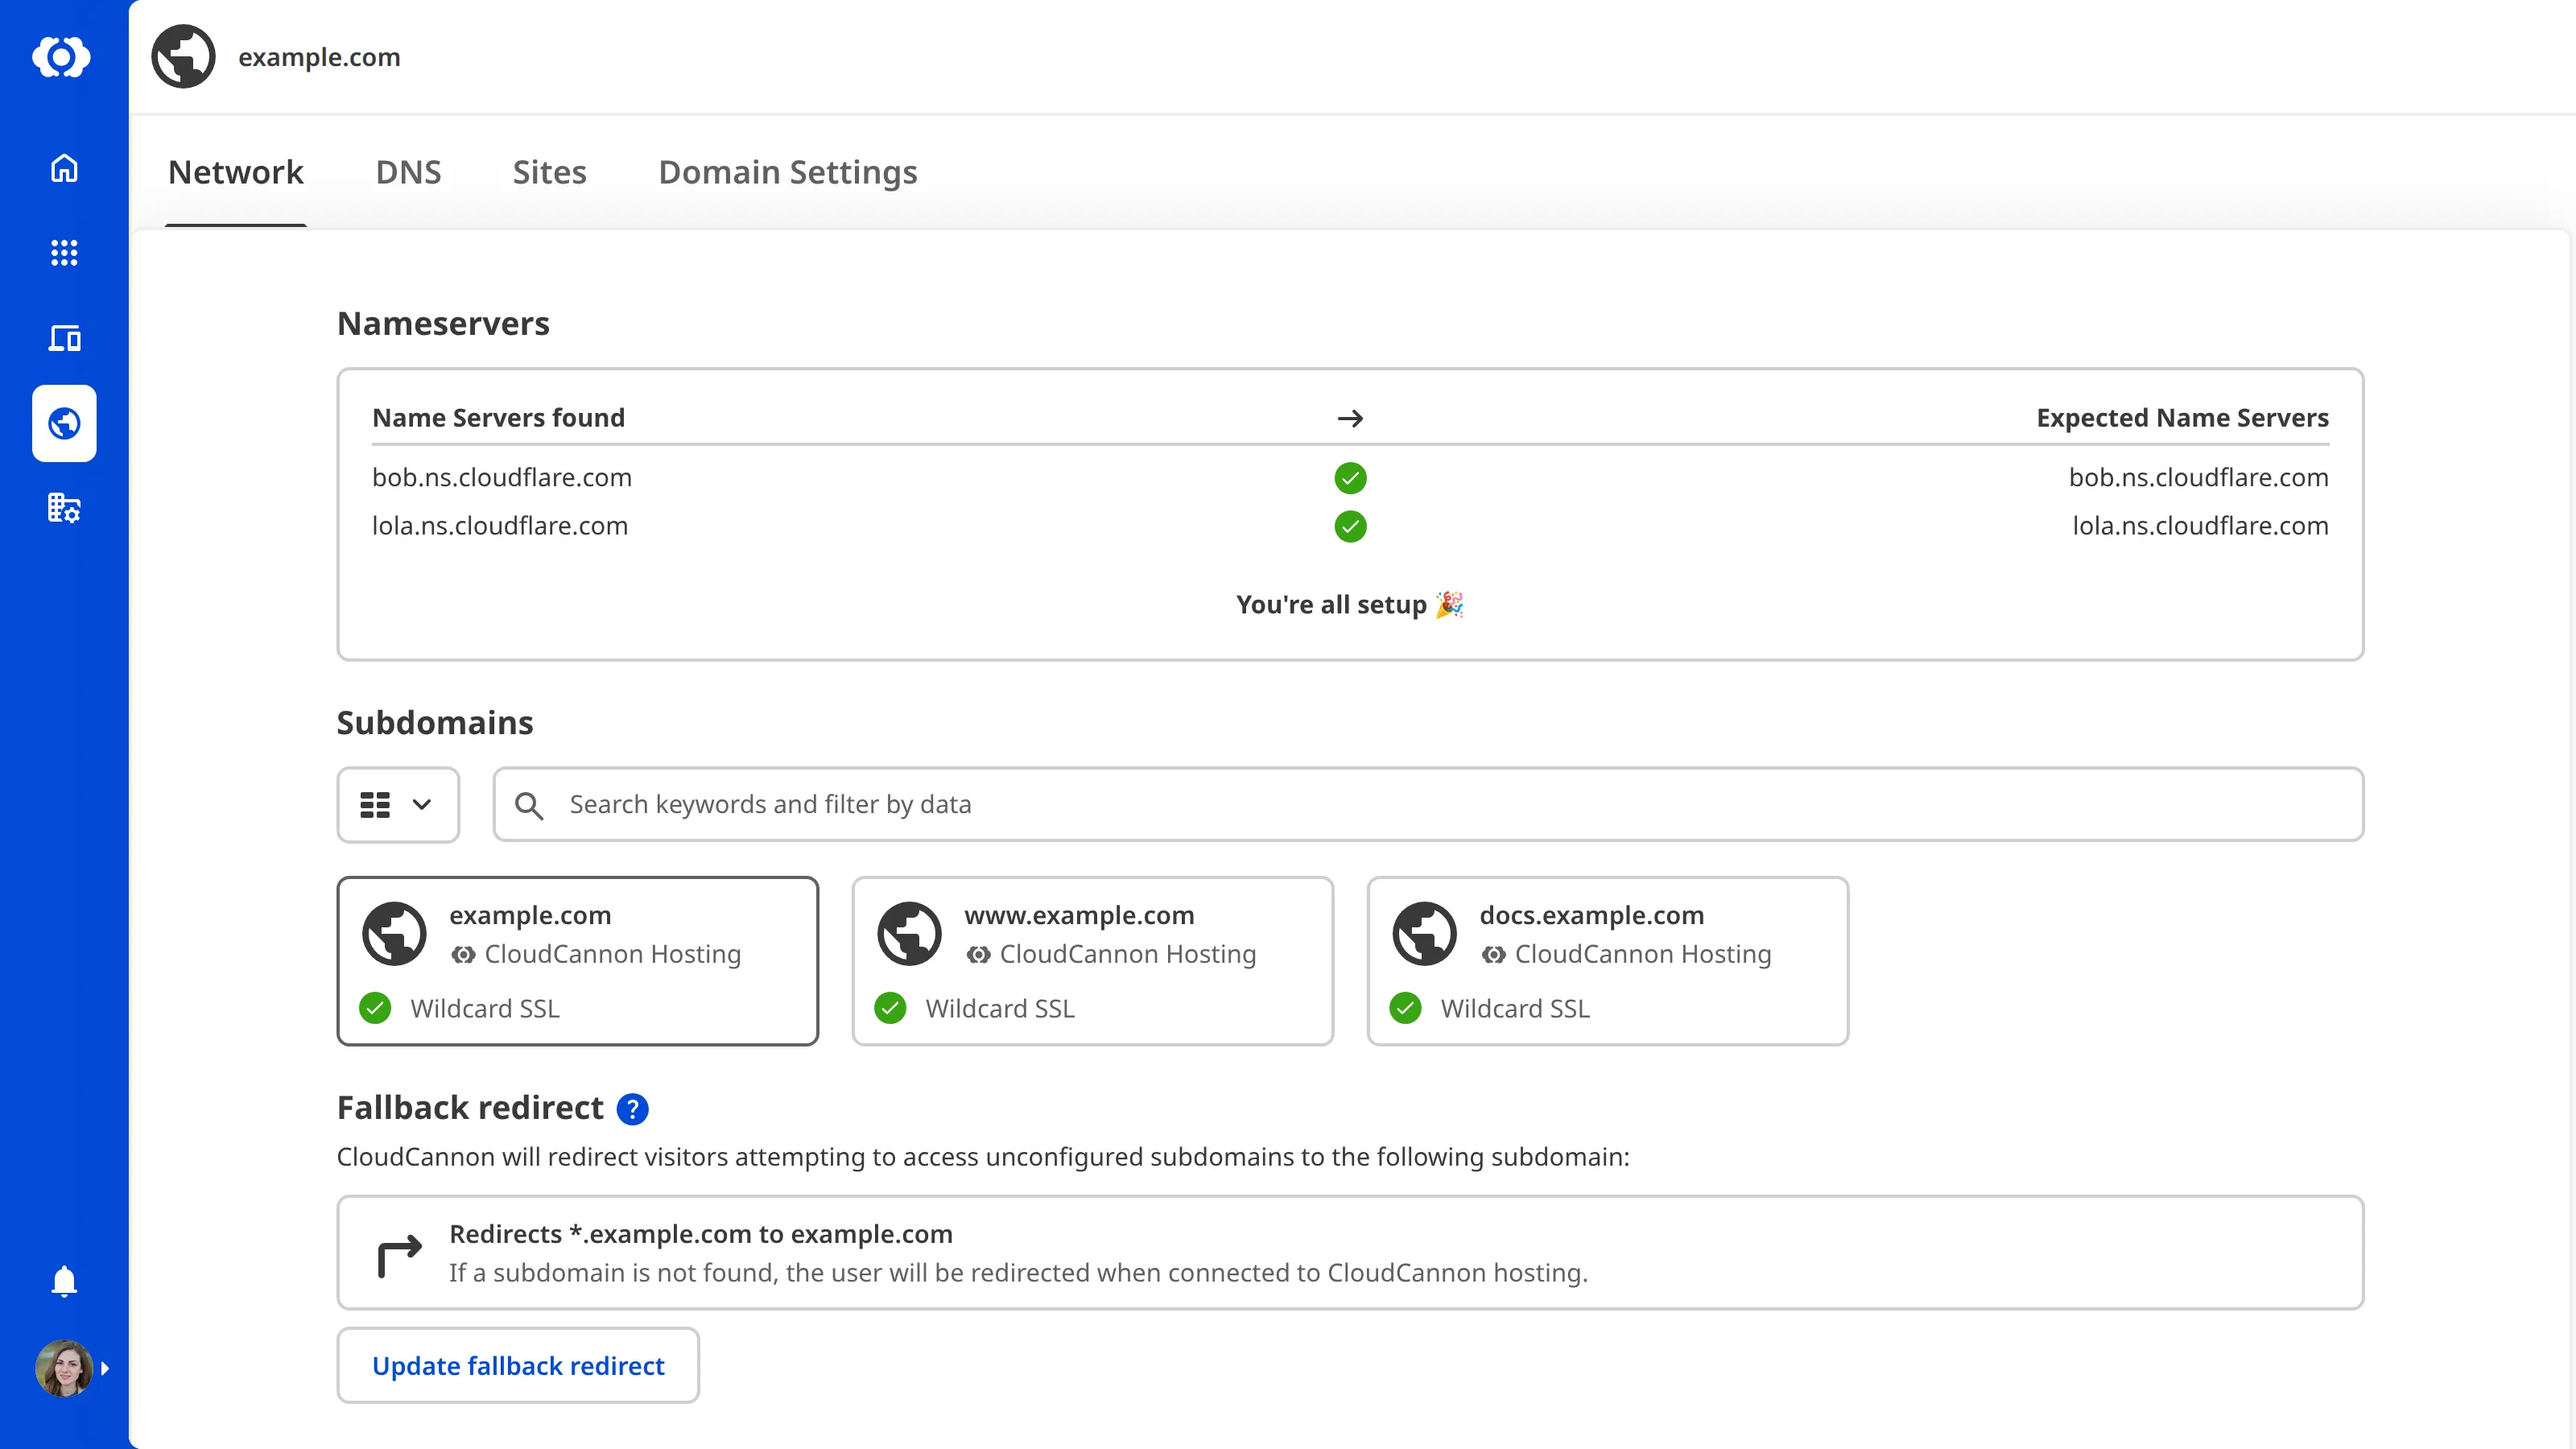Click the globe icon beside example.com header

pos(183,56)
